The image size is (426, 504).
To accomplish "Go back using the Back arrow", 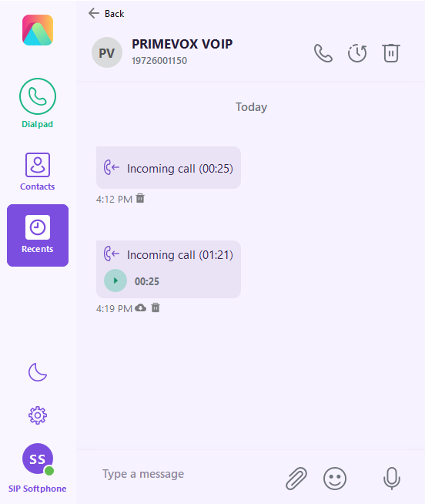I will [x=106, y=13].
